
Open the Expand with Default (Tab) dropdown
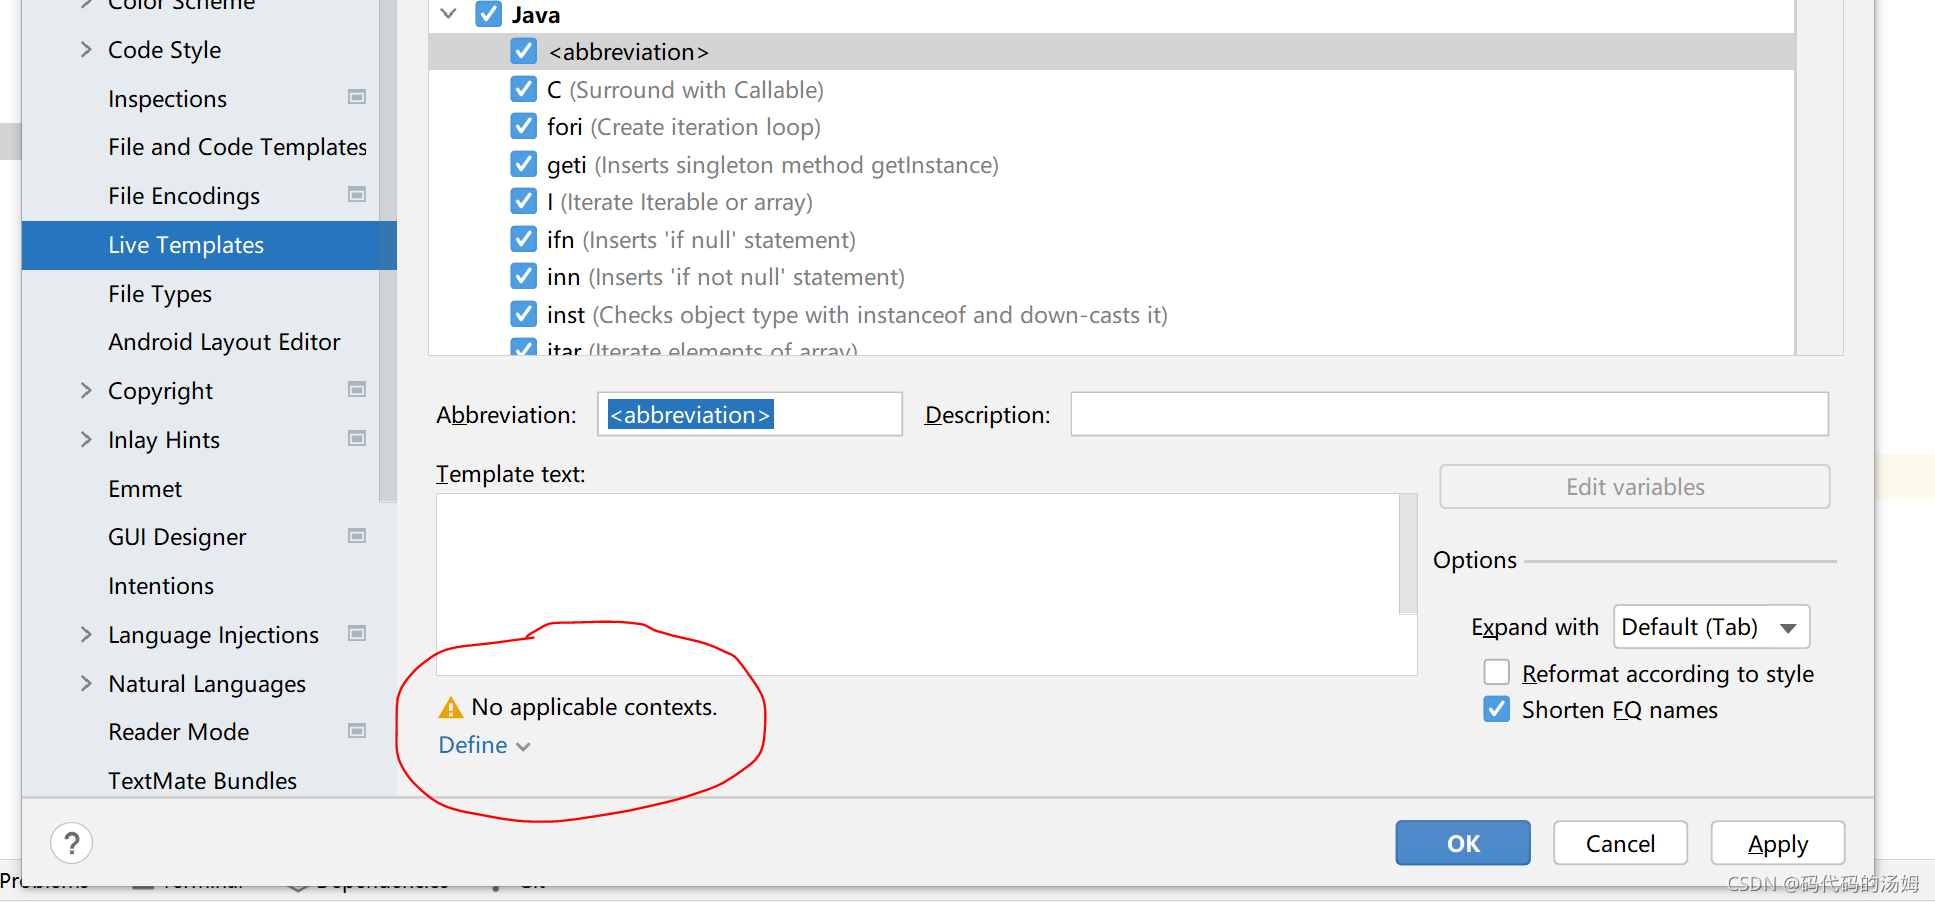[x=1711, y=627]
